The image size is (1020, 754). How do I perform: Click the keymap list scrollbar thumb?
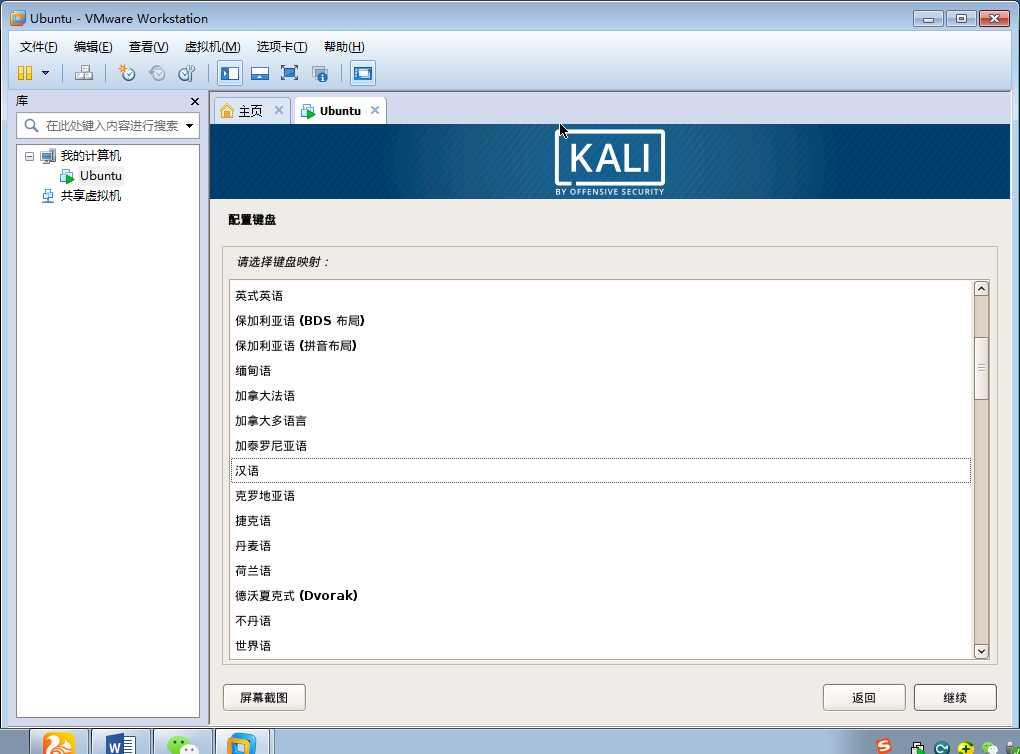pos(981,368)
